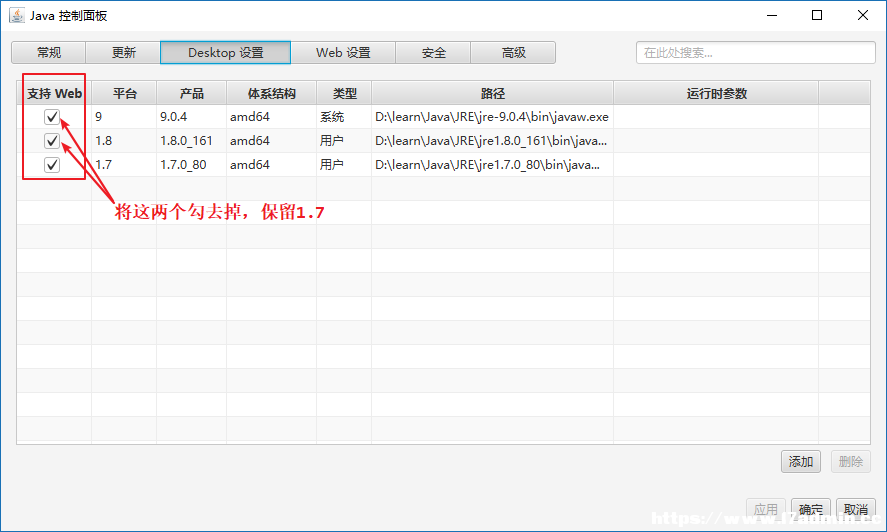This screenshot has height=532, width=887.
Task: Click the 体系结构 column header
Action: point(272,93)
